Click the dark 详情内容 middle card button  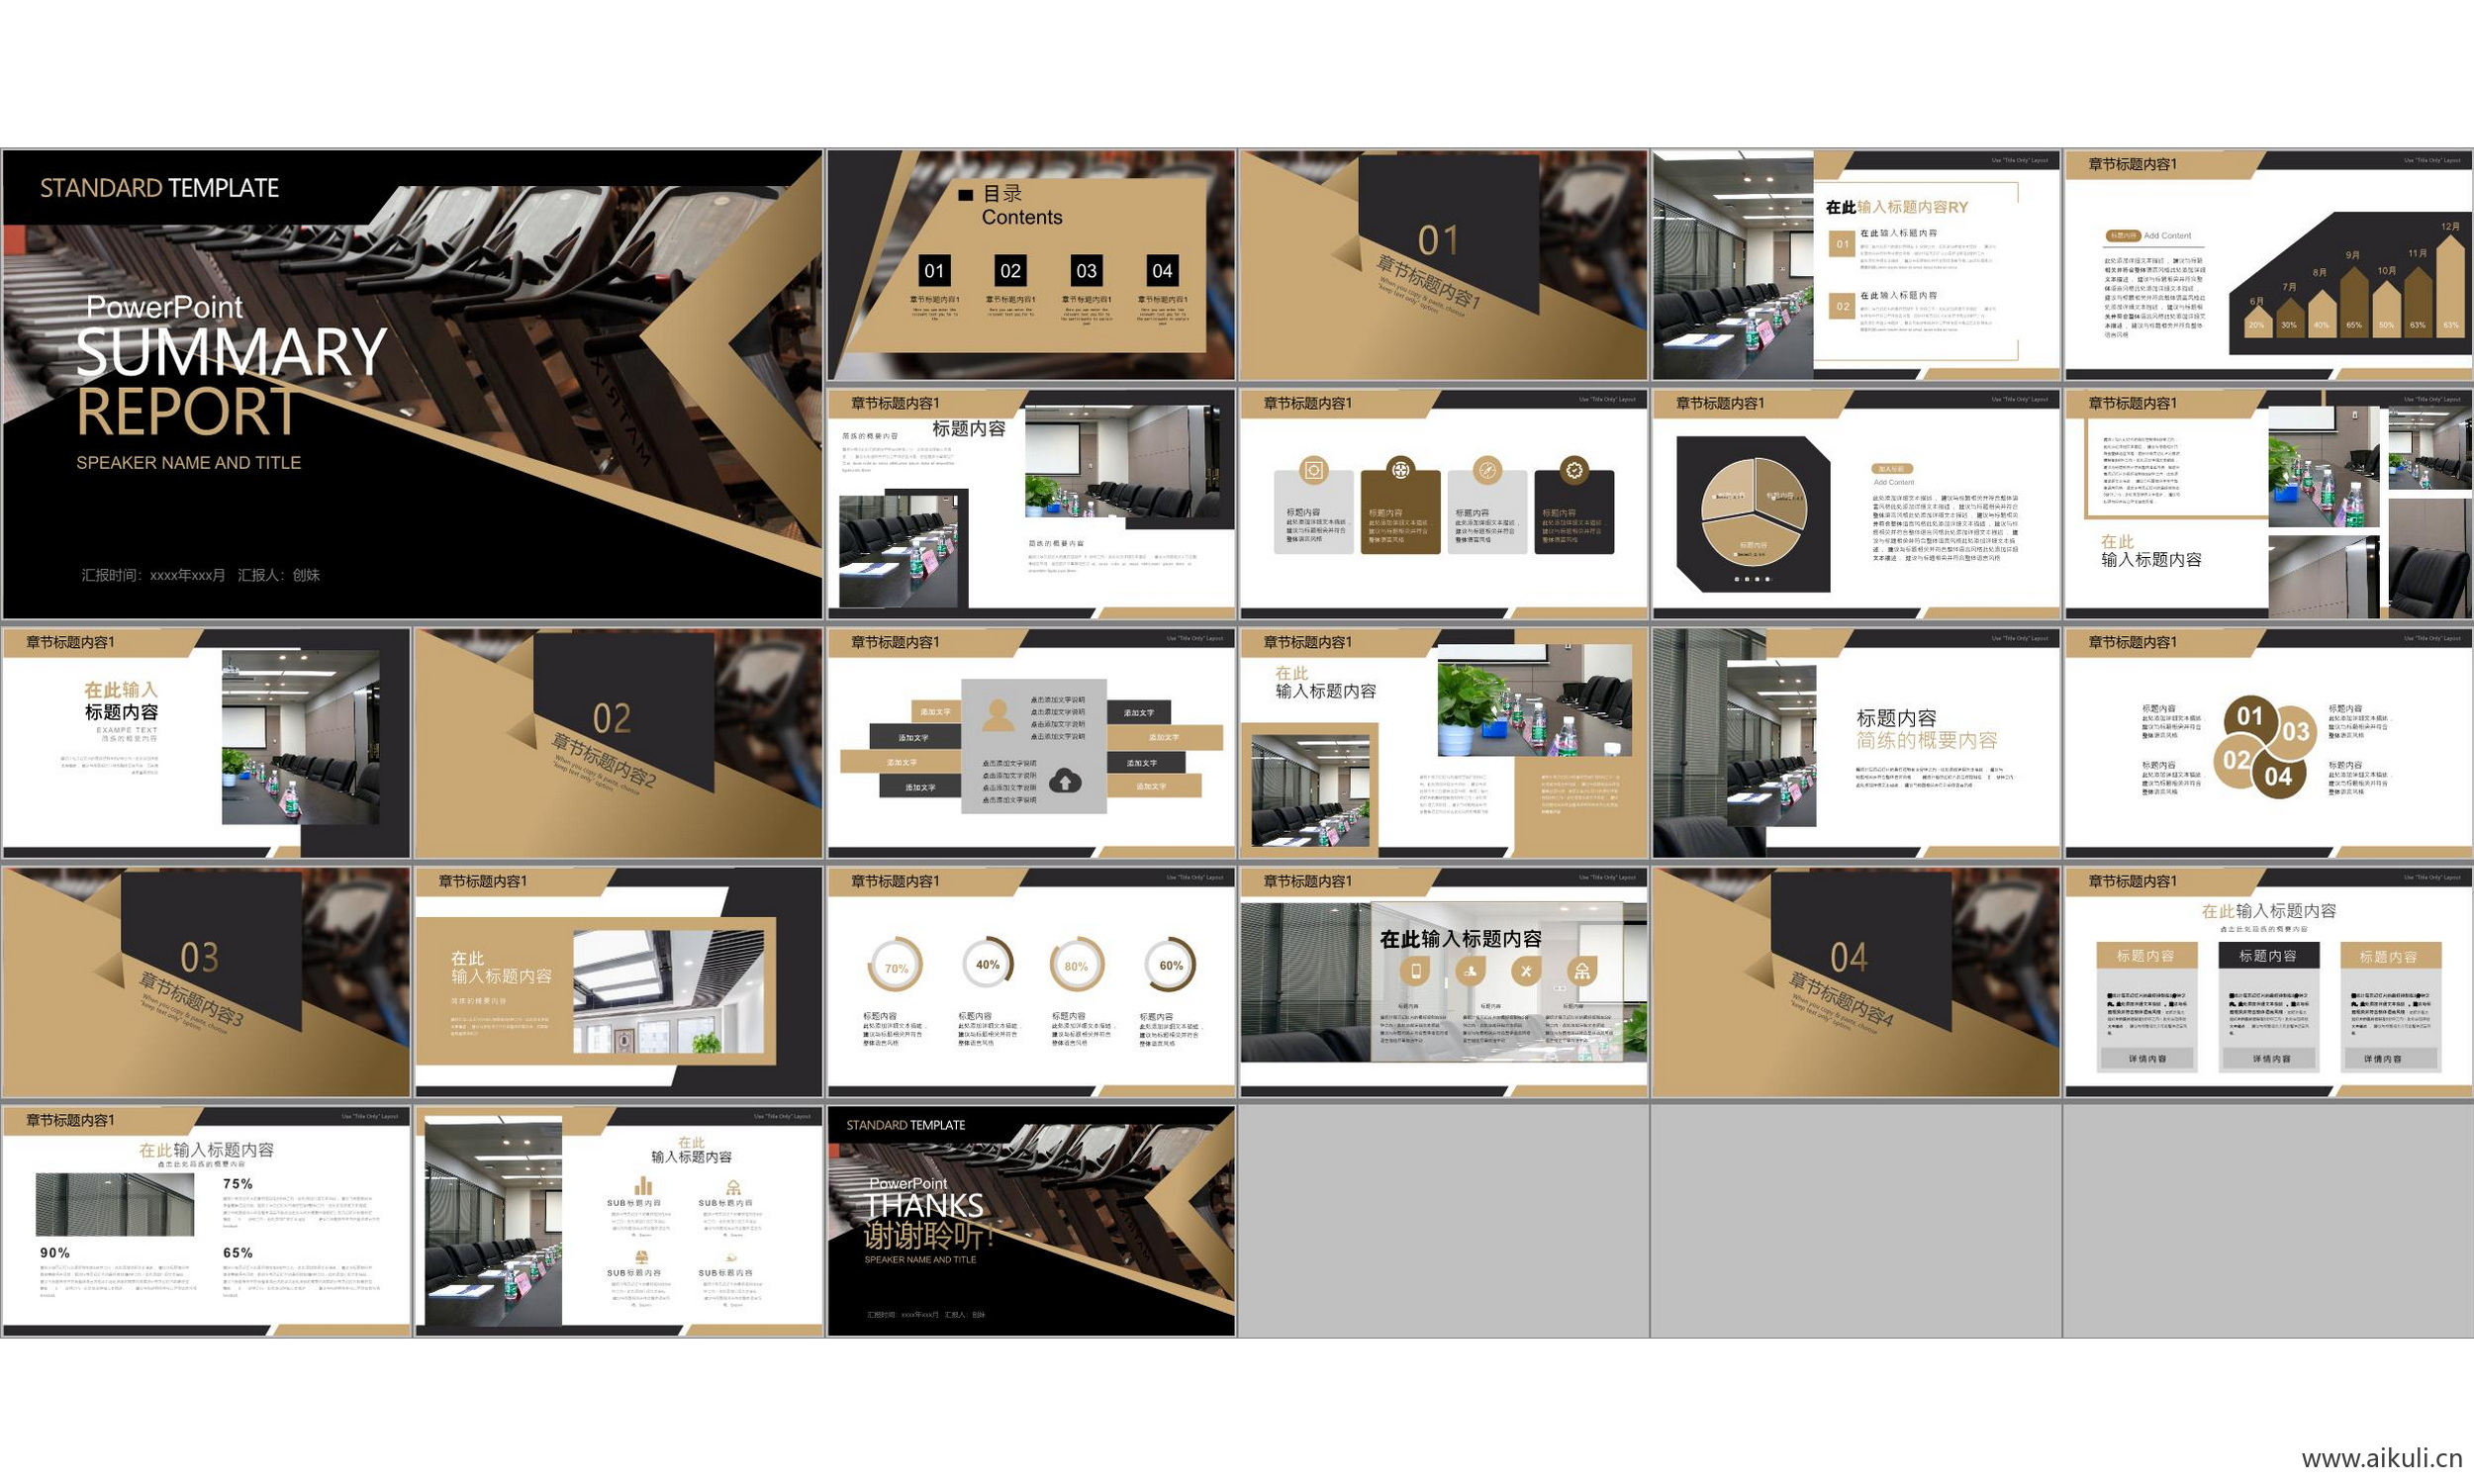(x=2270, y=1058)
